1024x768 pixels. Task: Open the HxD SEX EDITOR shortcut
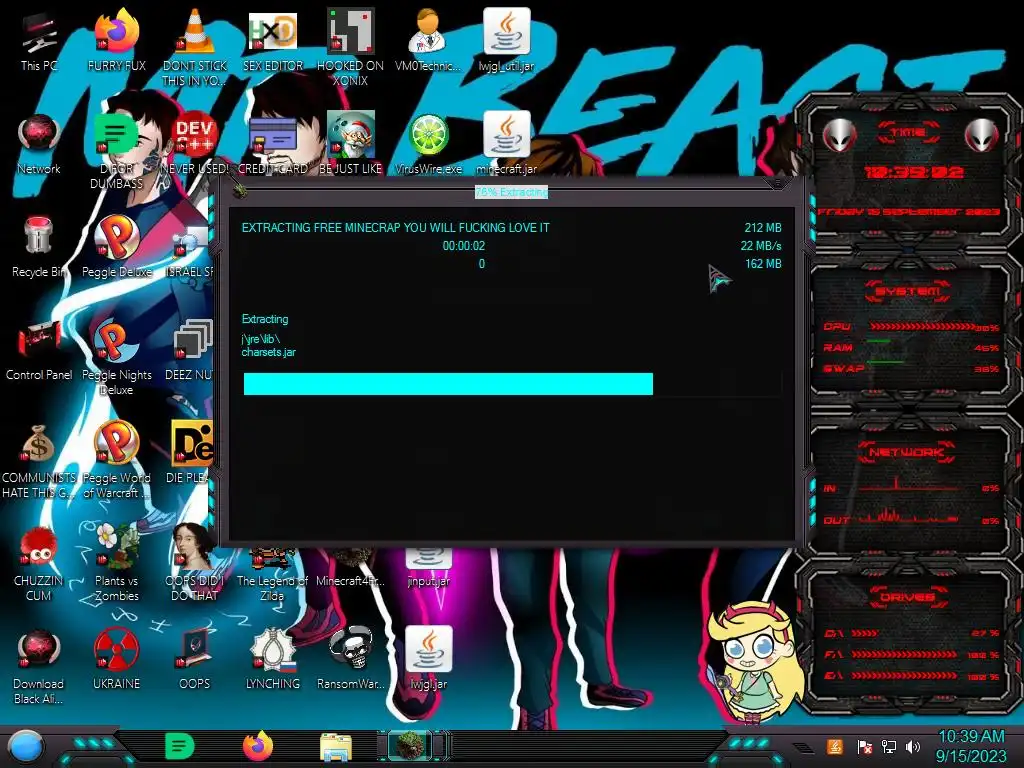click(x=272, y=41)
